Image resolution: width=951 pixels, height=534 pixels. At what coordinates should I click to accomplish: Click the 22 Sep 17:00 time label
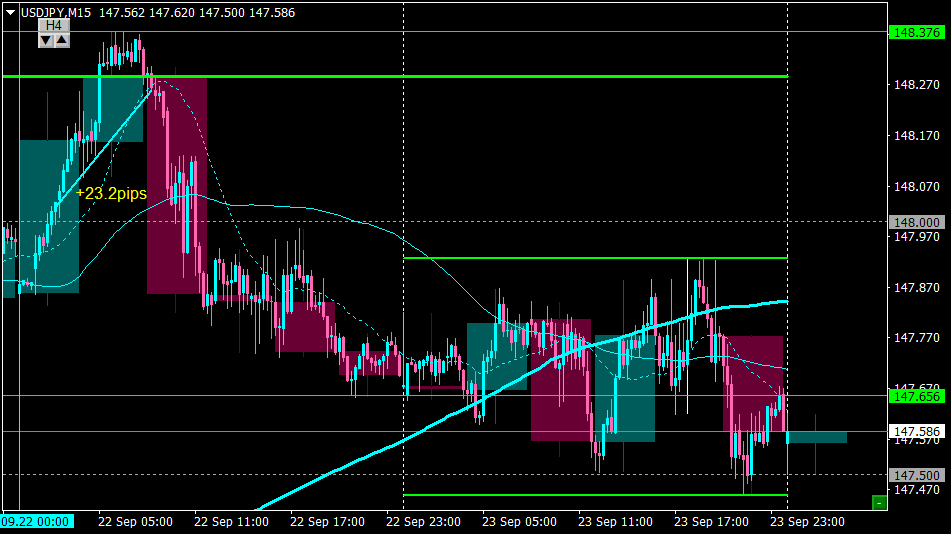pyautogui.click(x=328, y=521)
